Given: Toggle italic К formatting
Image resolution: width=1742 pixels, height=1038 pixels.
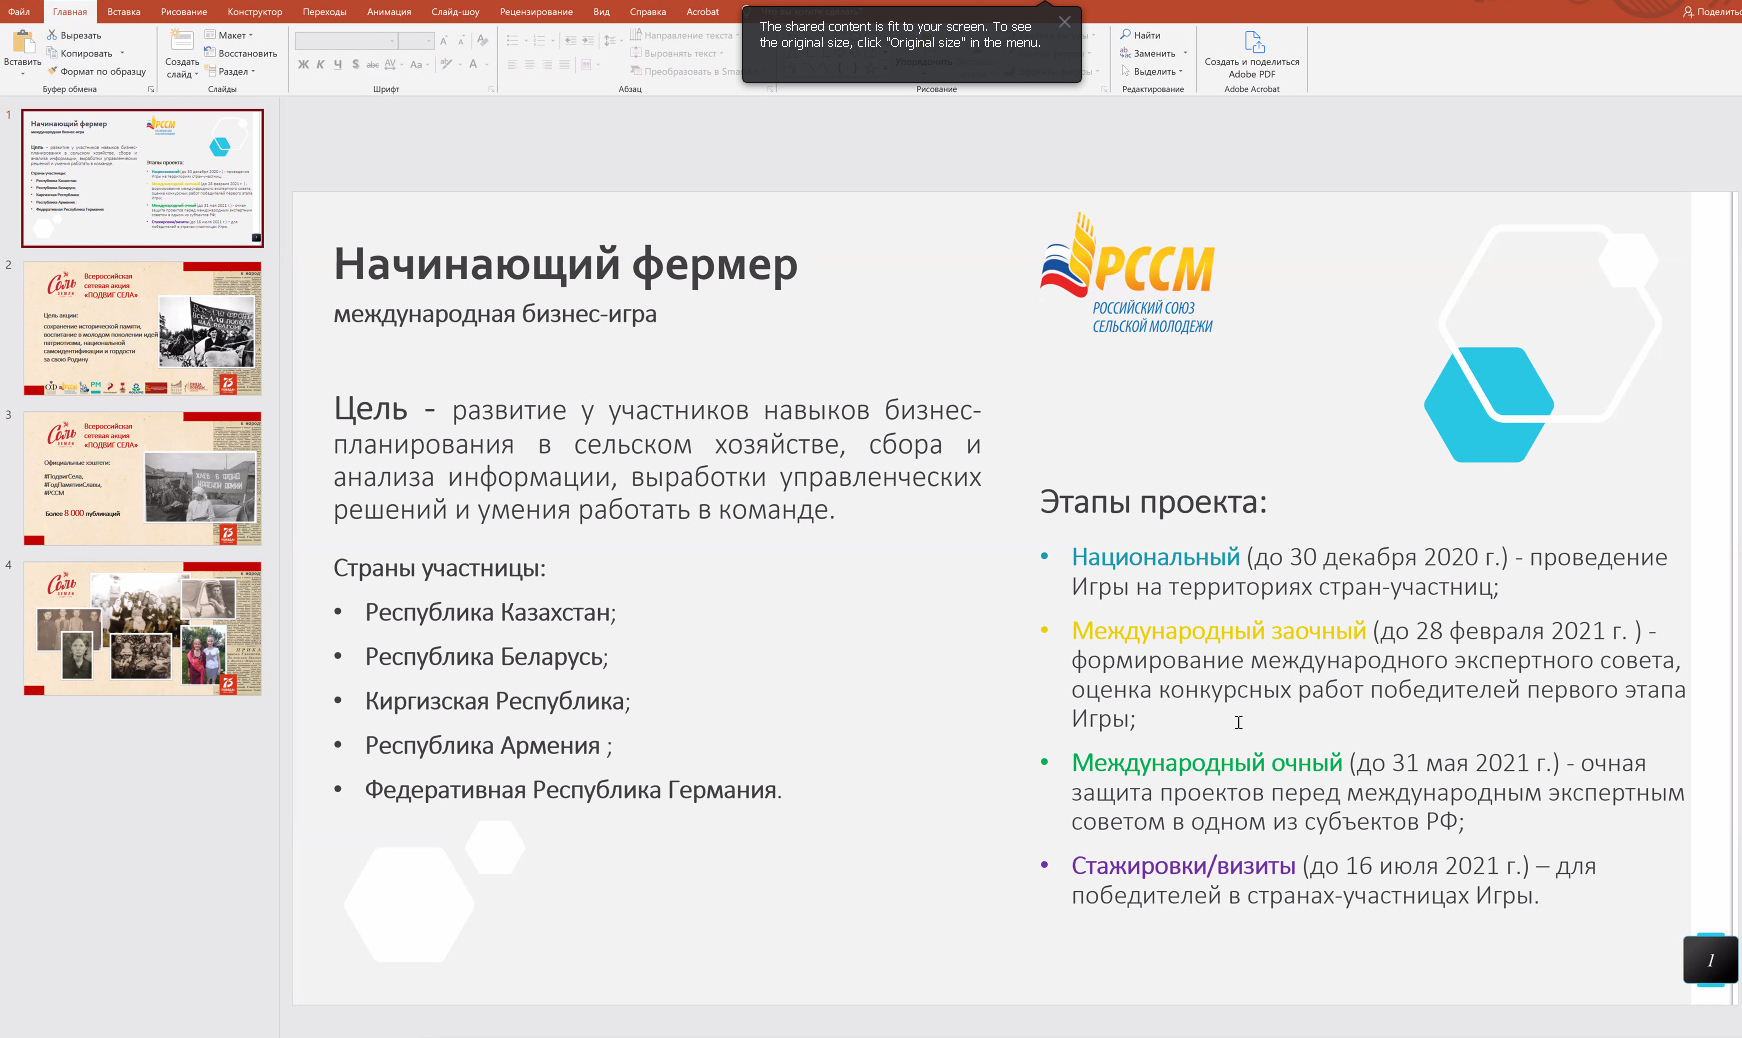Looking at the screenshot, I should [x=321, y=64].
